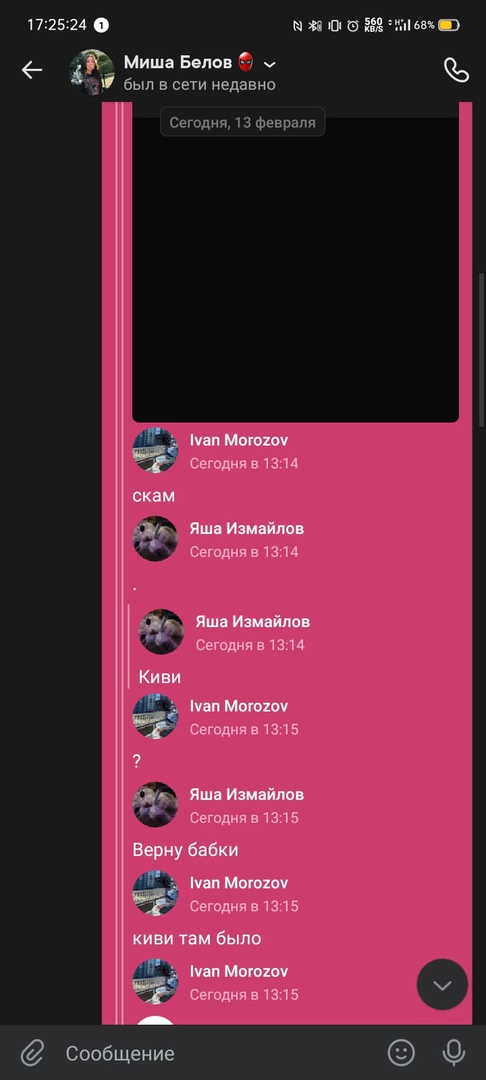Open Миша Белов chat title

point(178,62)
